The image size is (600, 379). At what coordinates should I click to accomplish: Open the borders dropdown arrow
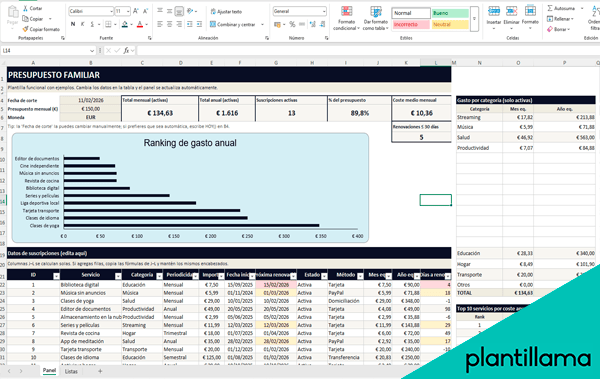[x=115, y=25]
